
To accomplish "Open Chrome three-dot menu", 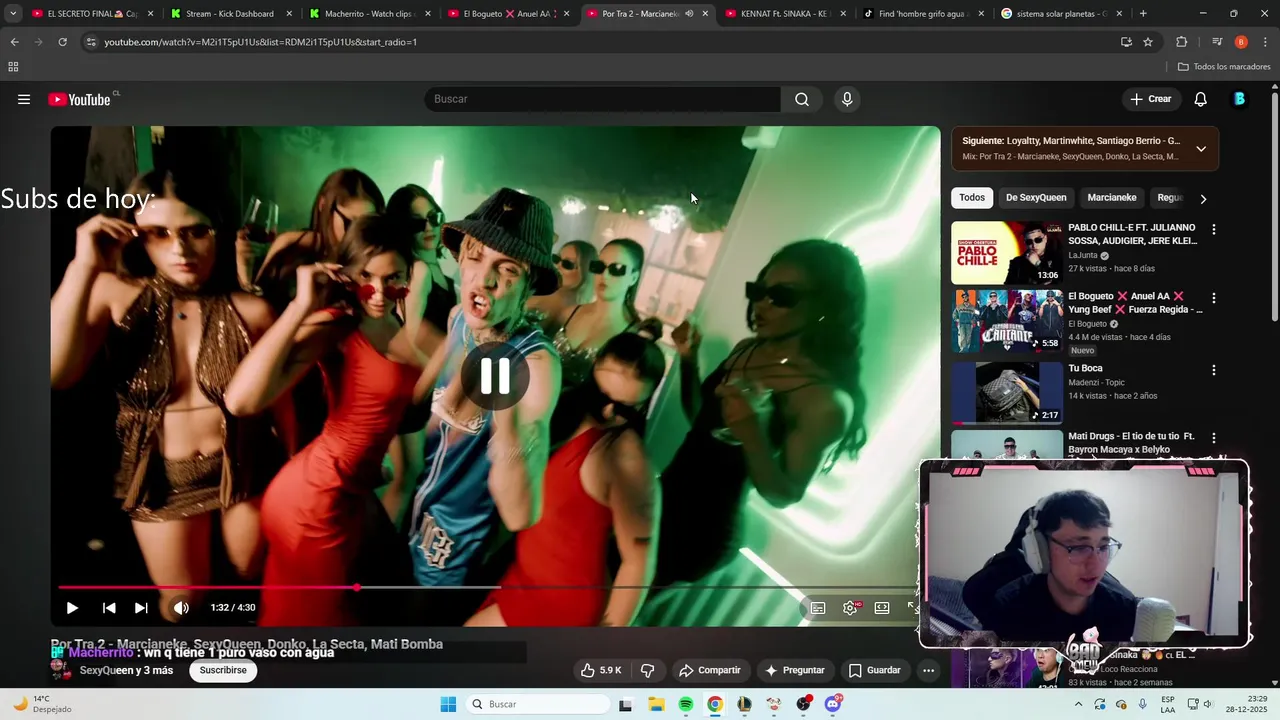I will coord(1265,42).
